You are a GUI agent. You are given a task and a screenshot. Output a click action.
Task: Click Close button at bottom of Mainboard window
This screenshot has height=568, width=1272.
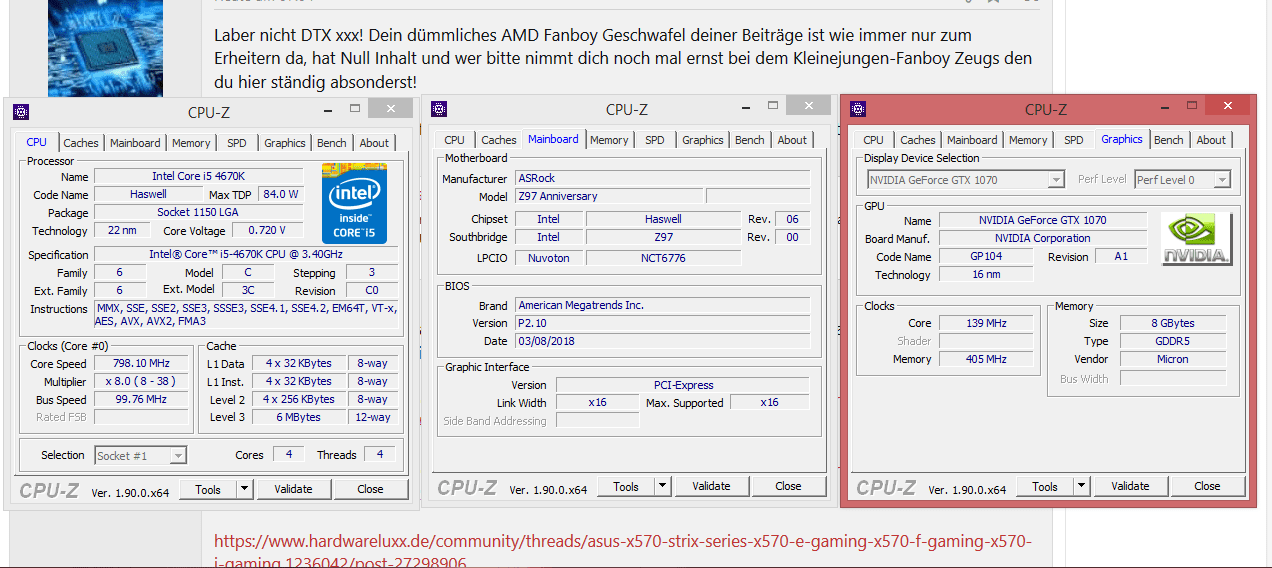(x=788, y=486)
